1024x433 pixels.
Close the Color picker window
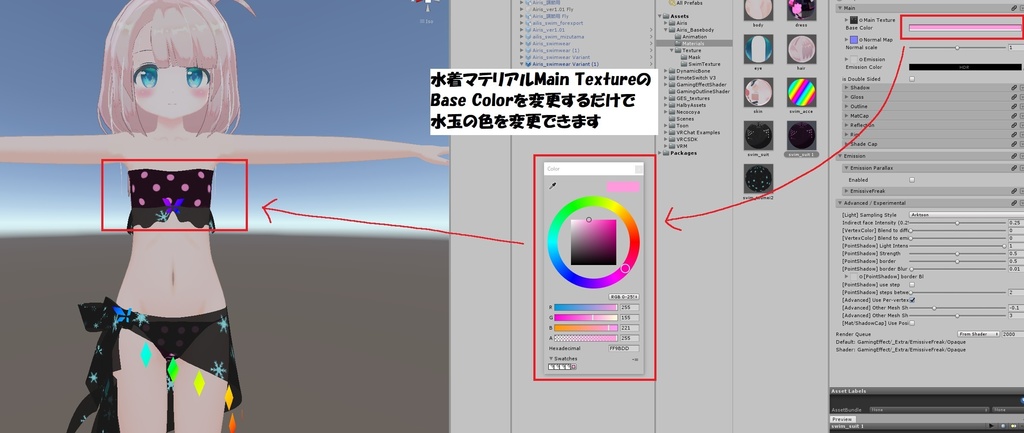(639, 169)
